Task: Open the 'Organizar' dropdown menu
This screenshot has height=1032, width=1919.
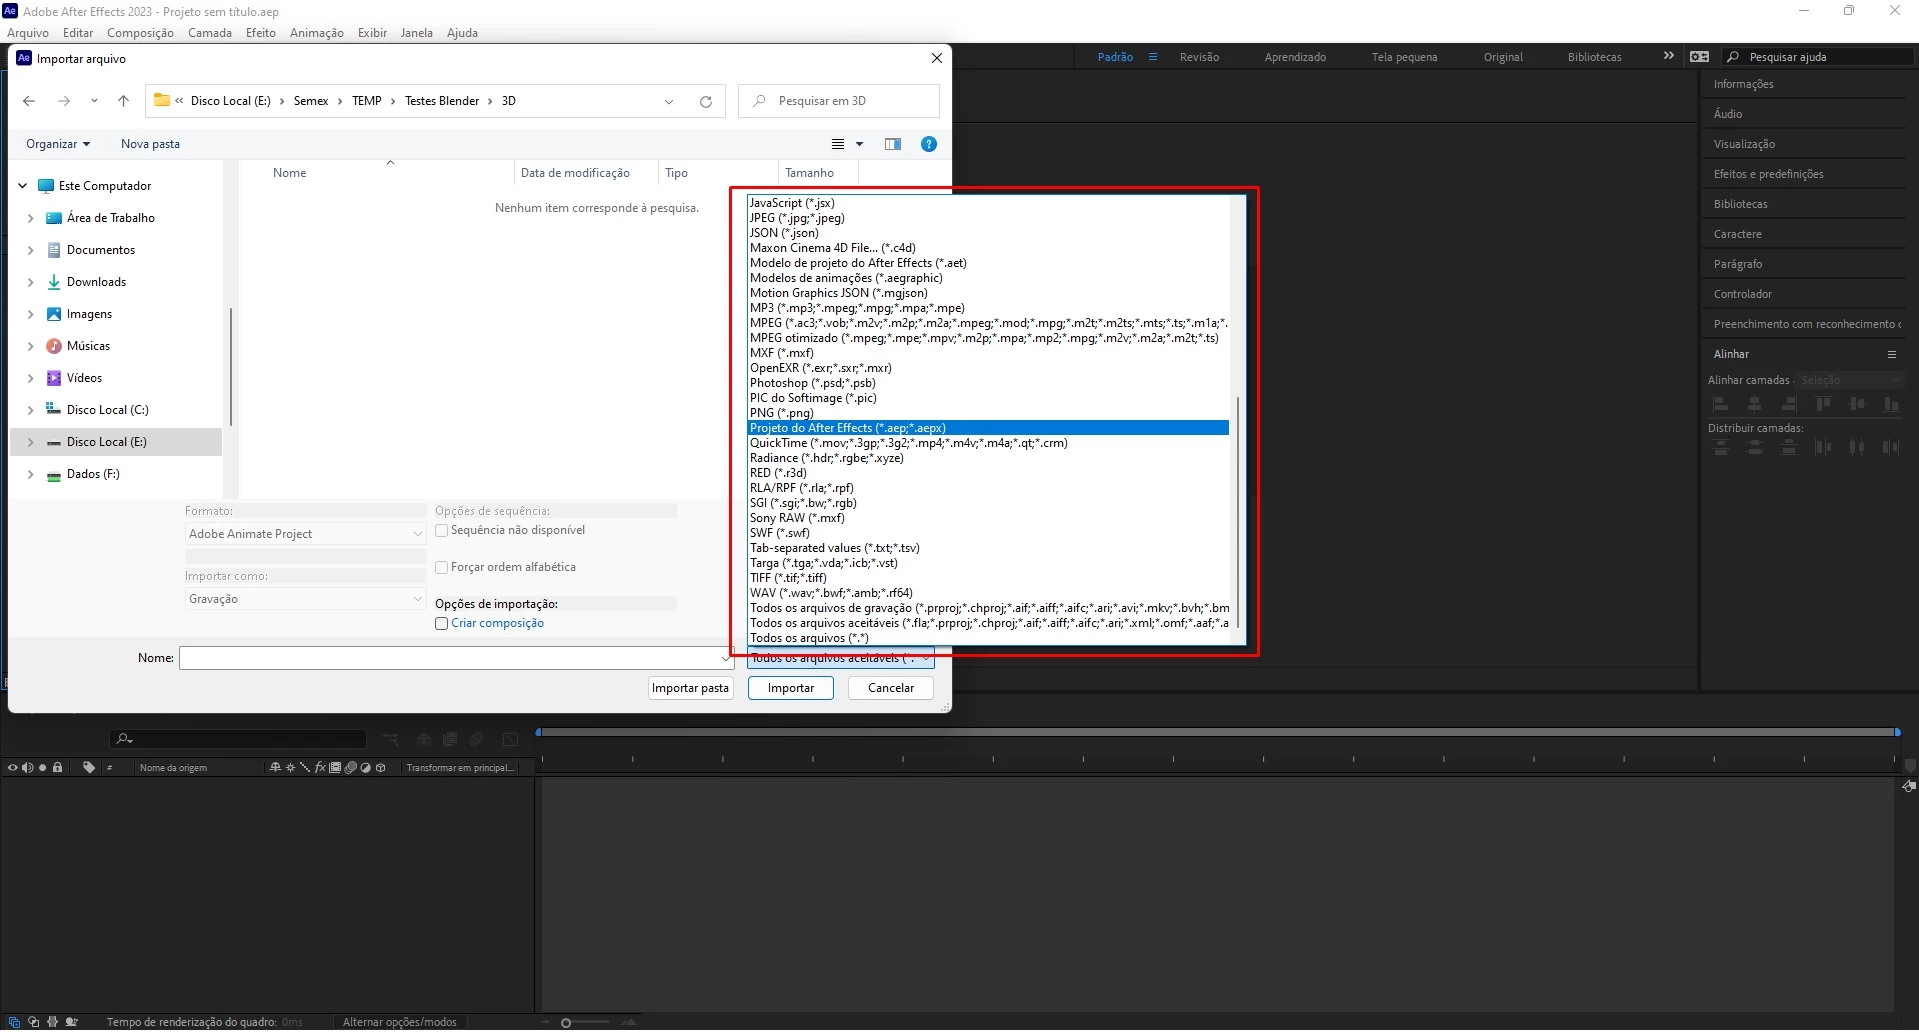Action: pos(58,144)
